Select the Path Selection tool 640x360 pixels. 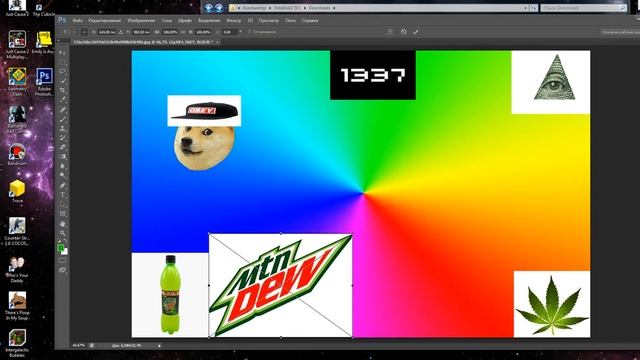click(x=62, y=204)
